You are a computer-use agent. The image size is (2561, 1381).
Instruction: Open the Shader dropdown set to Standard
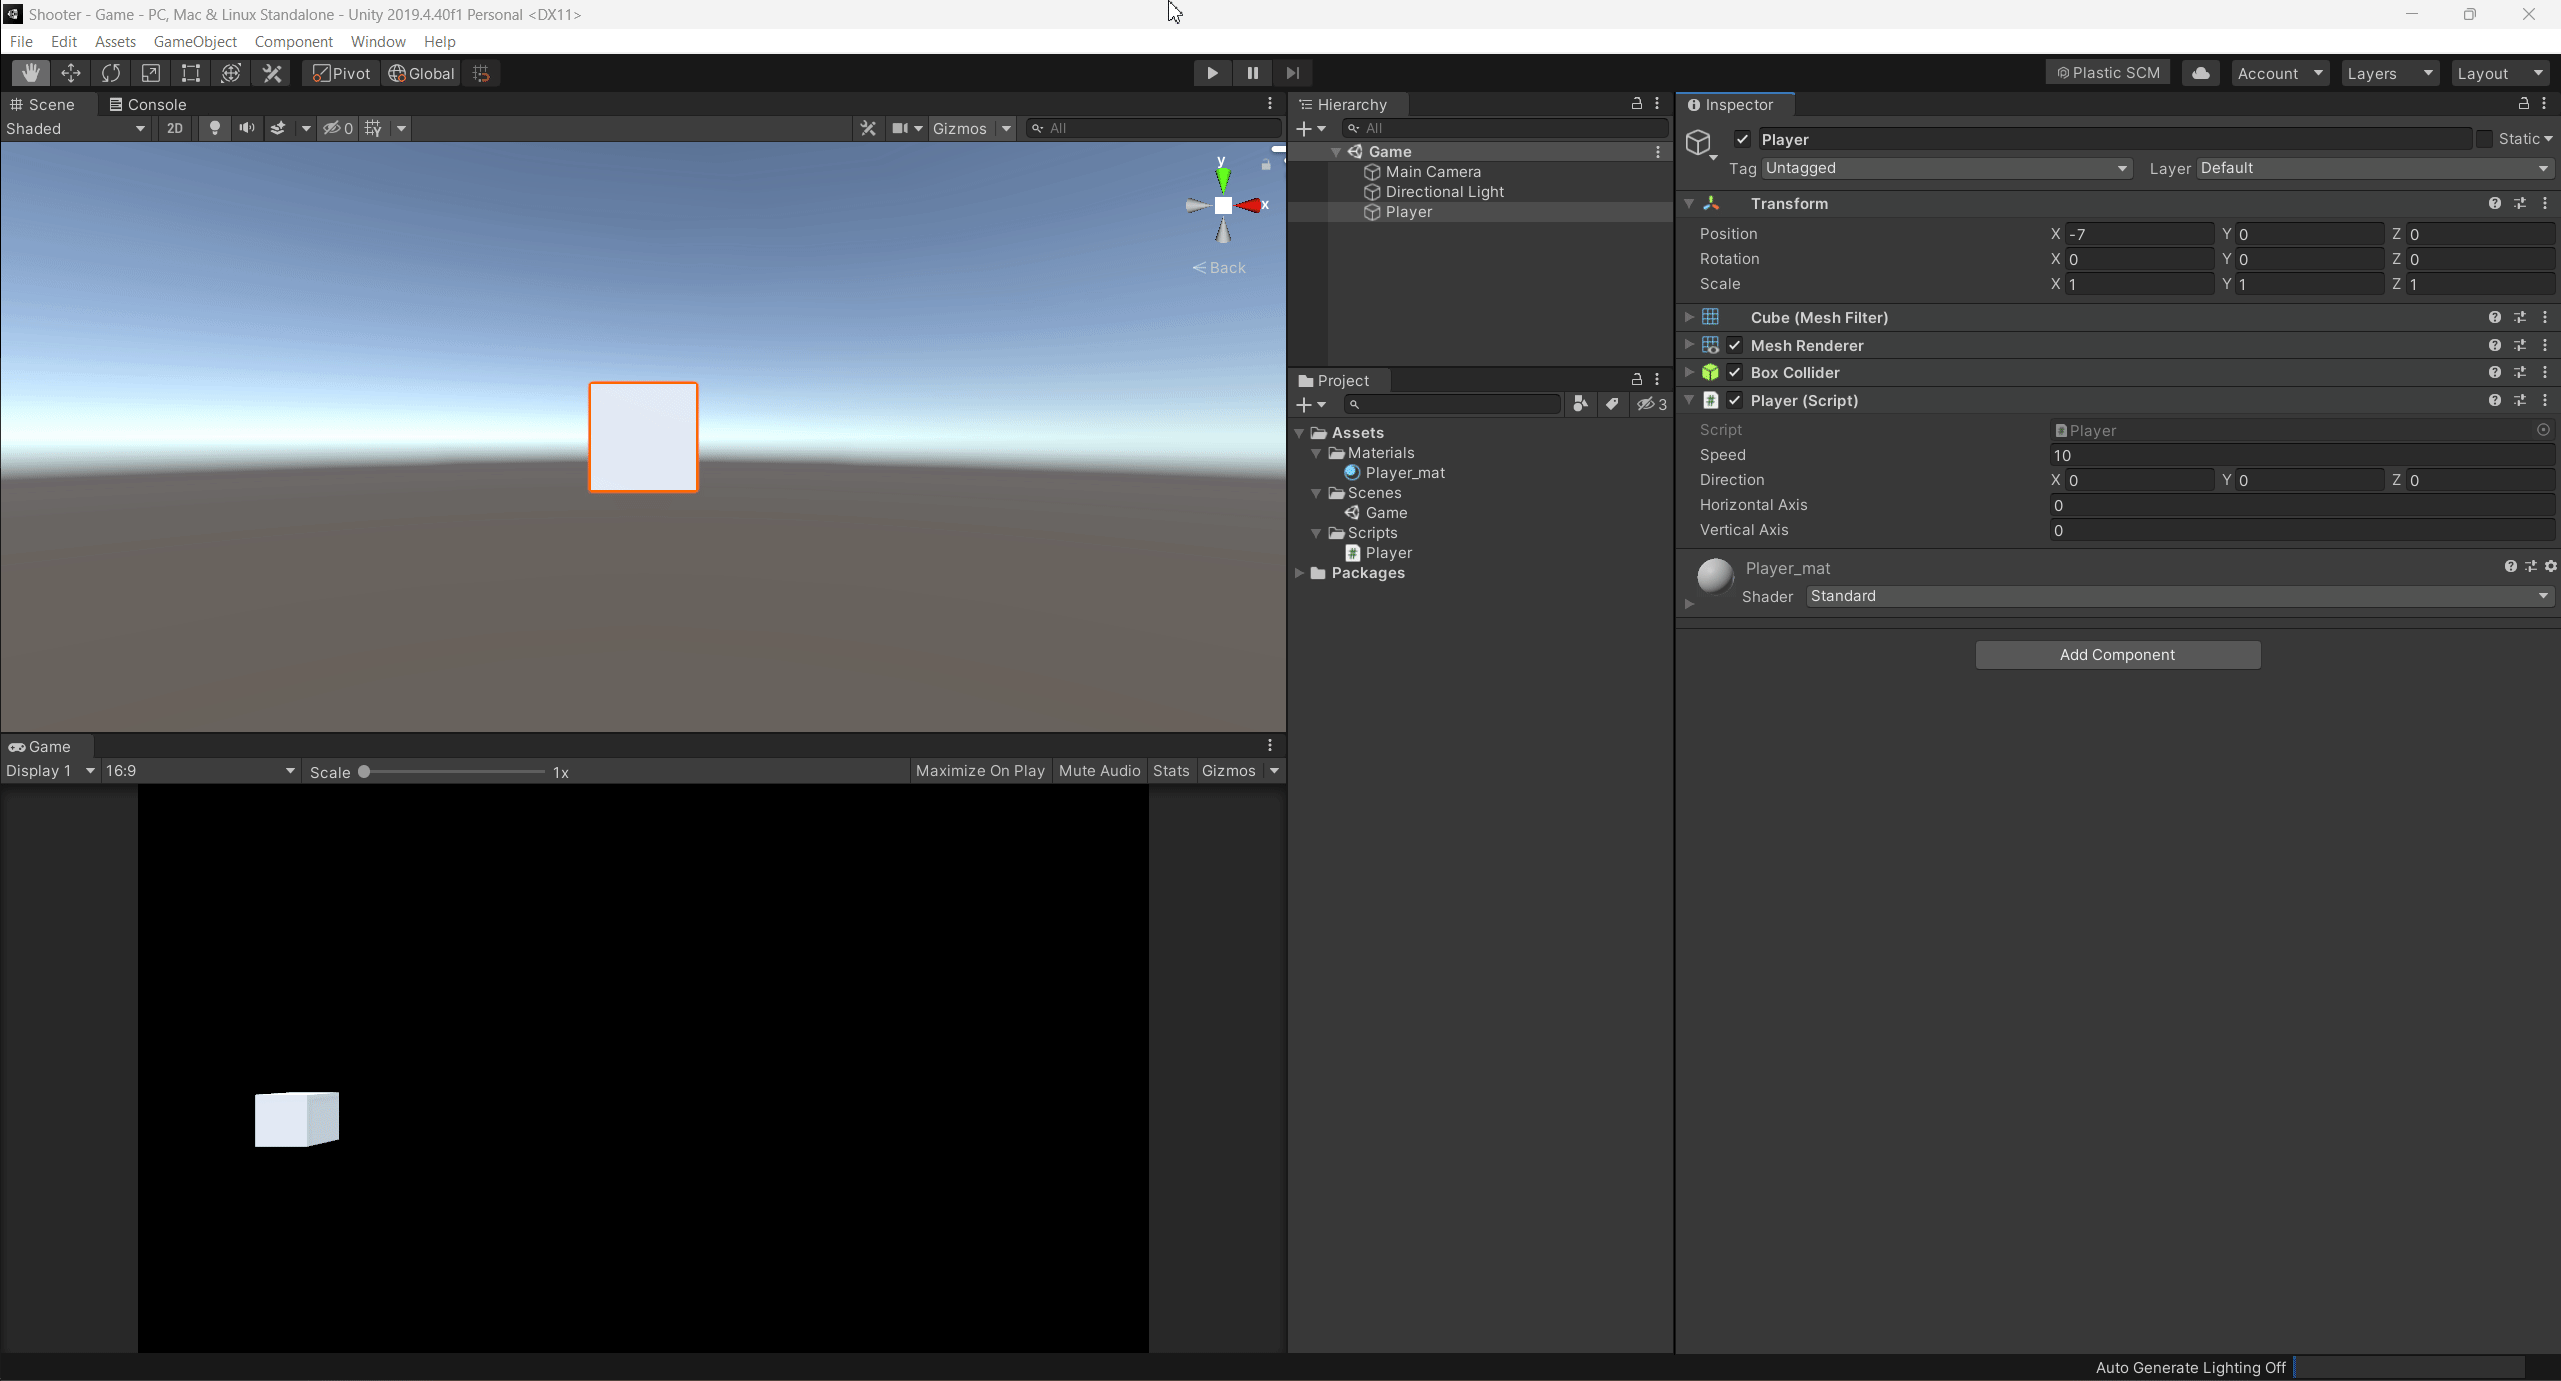tap(2178, 595)
